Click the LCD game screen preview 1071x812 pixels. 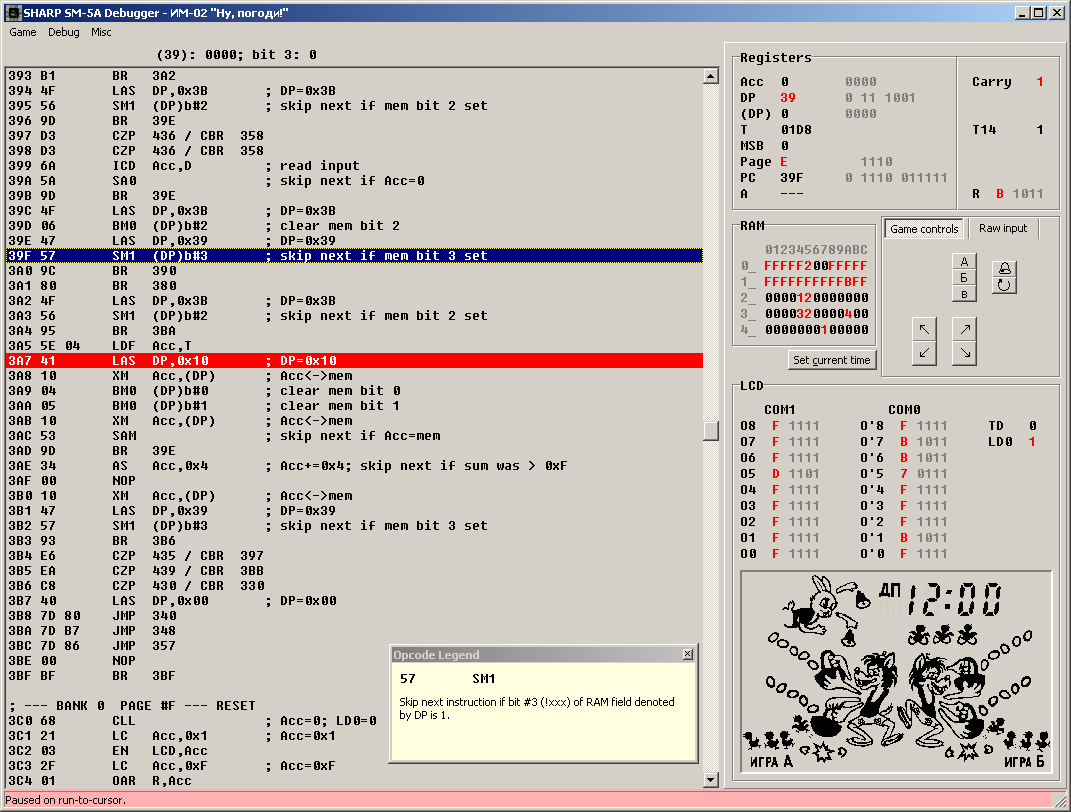(896, 673)
